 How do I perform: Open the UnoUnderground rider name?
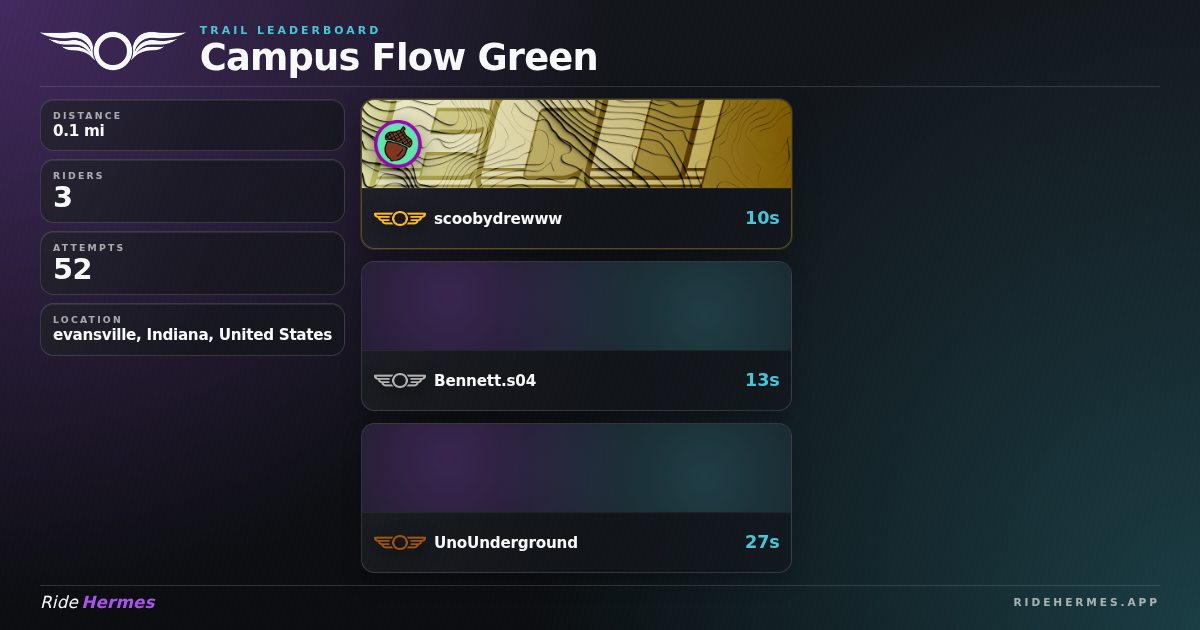(506, 542)
